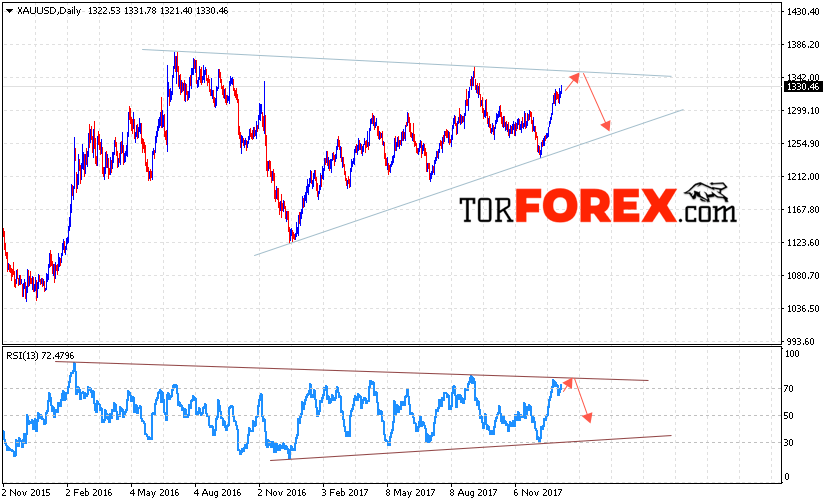Select the lower brown RSI trendline
The width and height of the screenshot is (824, 504).
471,448
